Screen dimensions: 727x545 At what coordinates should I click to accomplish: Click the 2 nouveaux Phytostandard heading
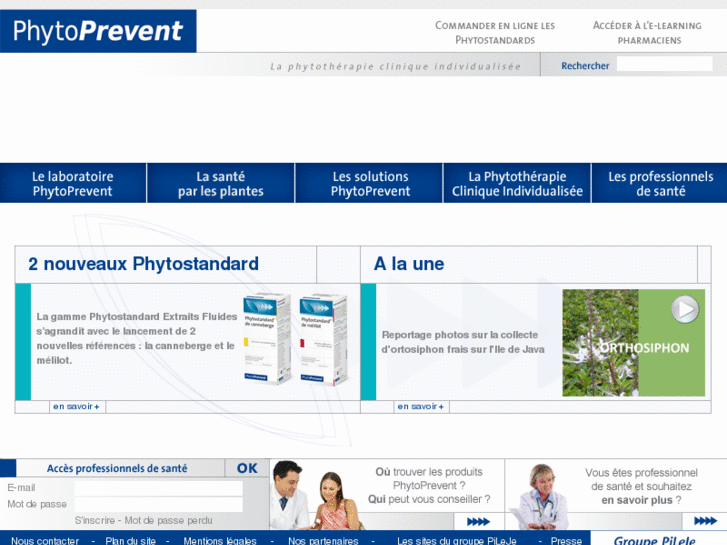[x=143, y=264]
